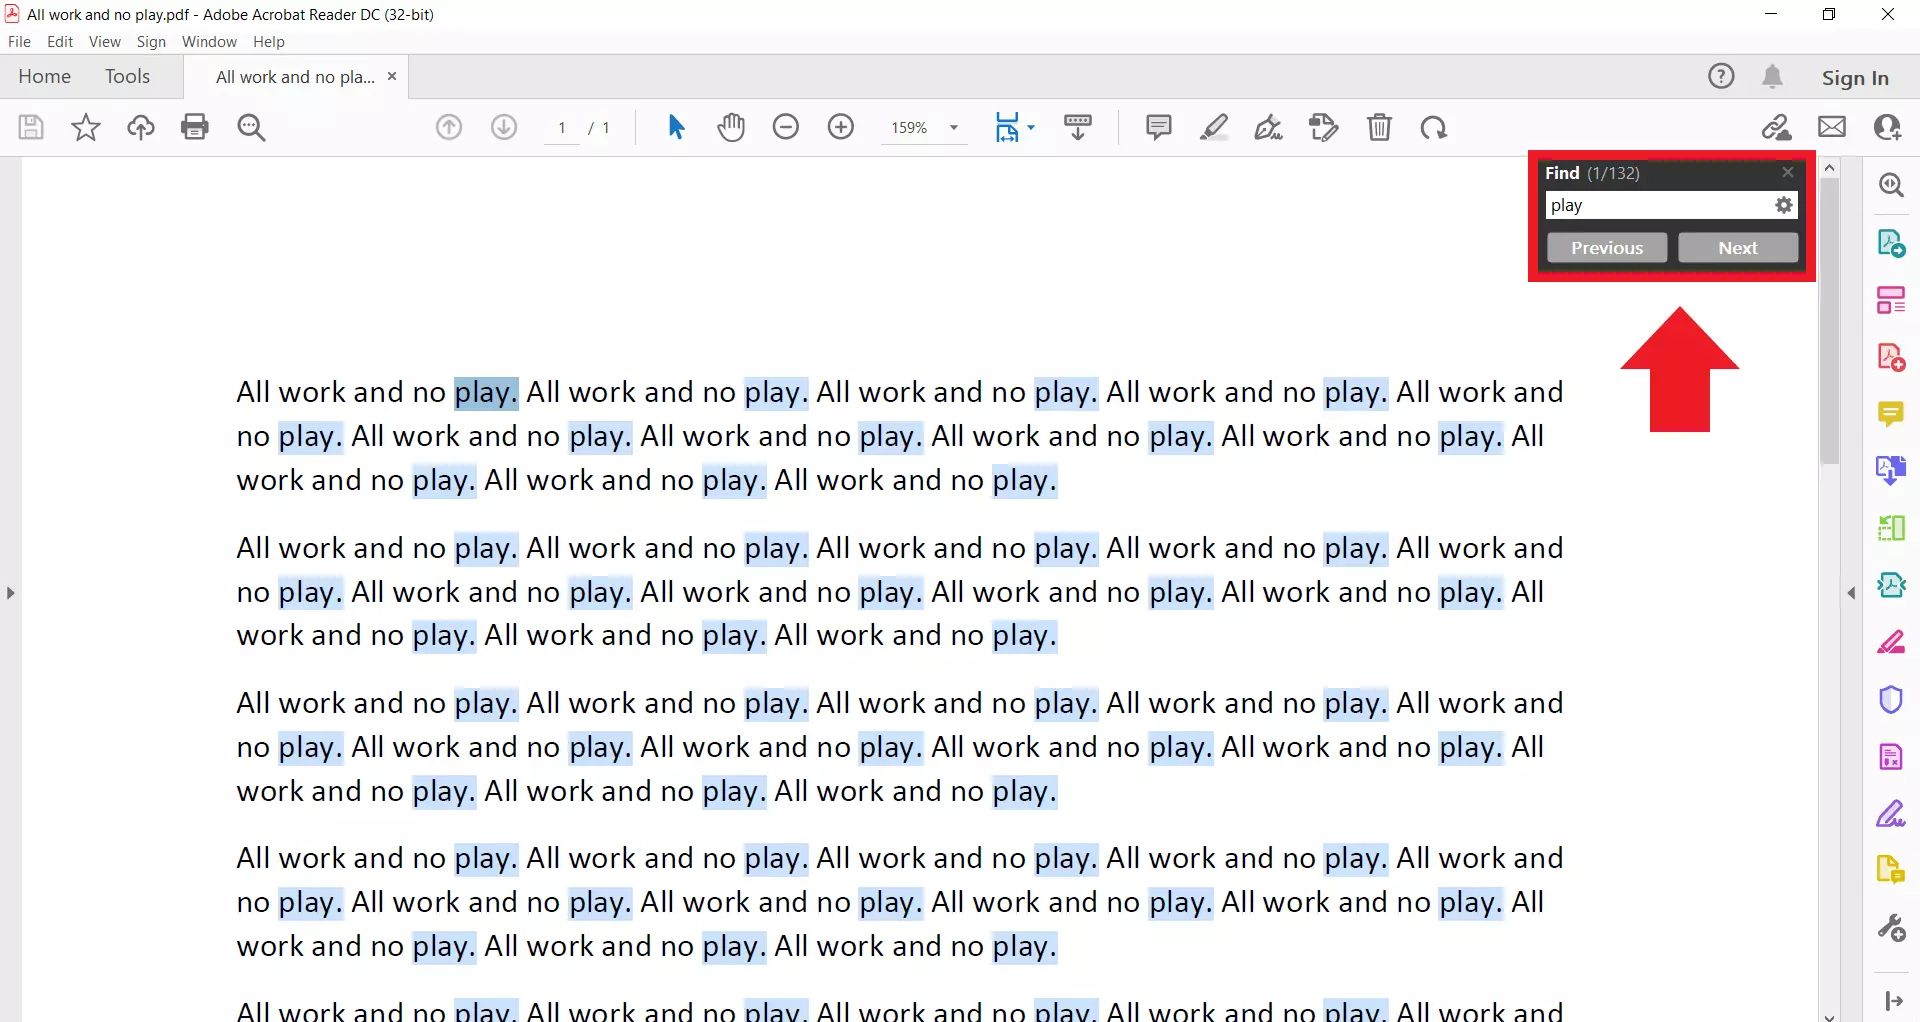The width and height of the screenshot is (1920, 1022).
Task: Select the Hand pan tool
Action: click(731, 127)
